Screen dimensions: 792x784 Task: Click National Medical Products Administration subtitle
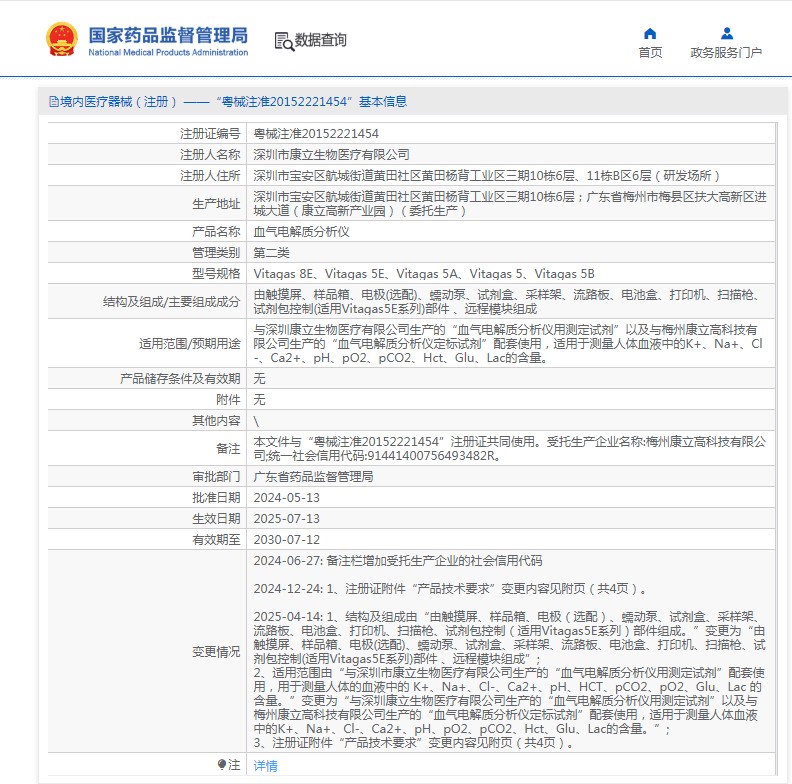[x=168, y=53]
